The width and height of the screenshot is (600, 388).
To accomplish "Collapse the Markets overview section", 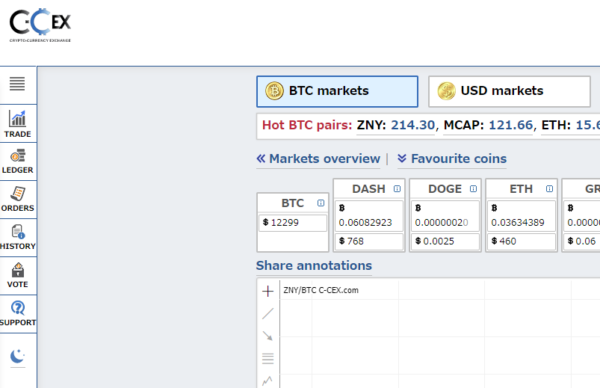I will (x=318, y=159).
